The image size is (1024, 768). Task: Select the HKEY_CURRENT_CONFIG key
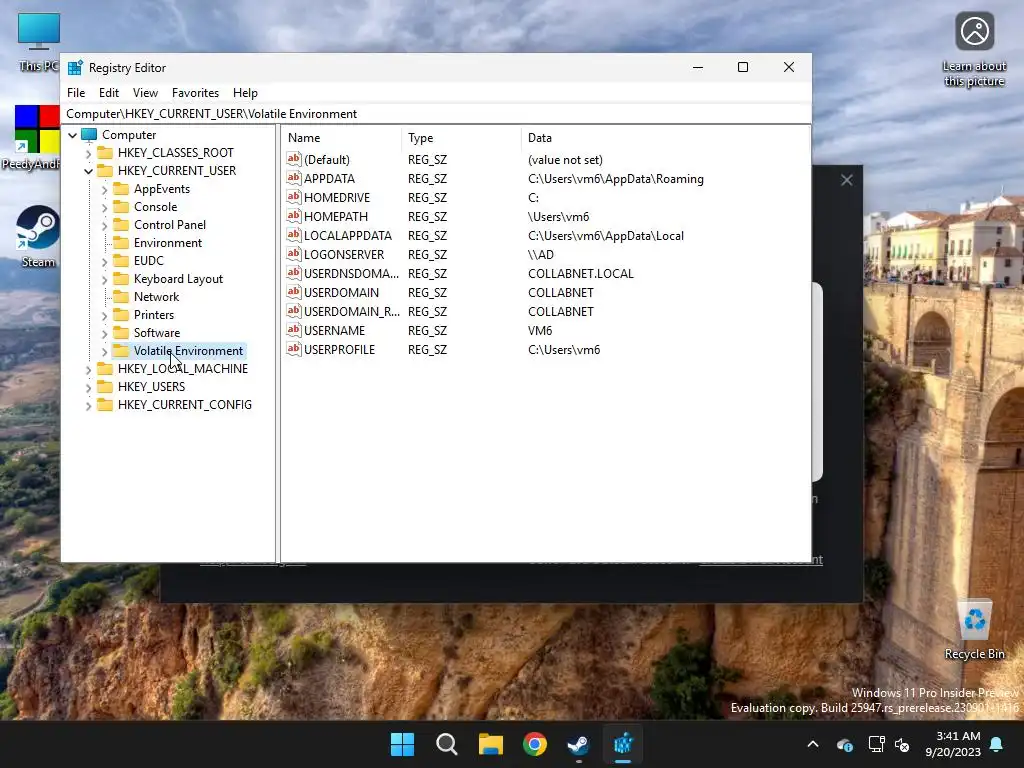[185, 405]
